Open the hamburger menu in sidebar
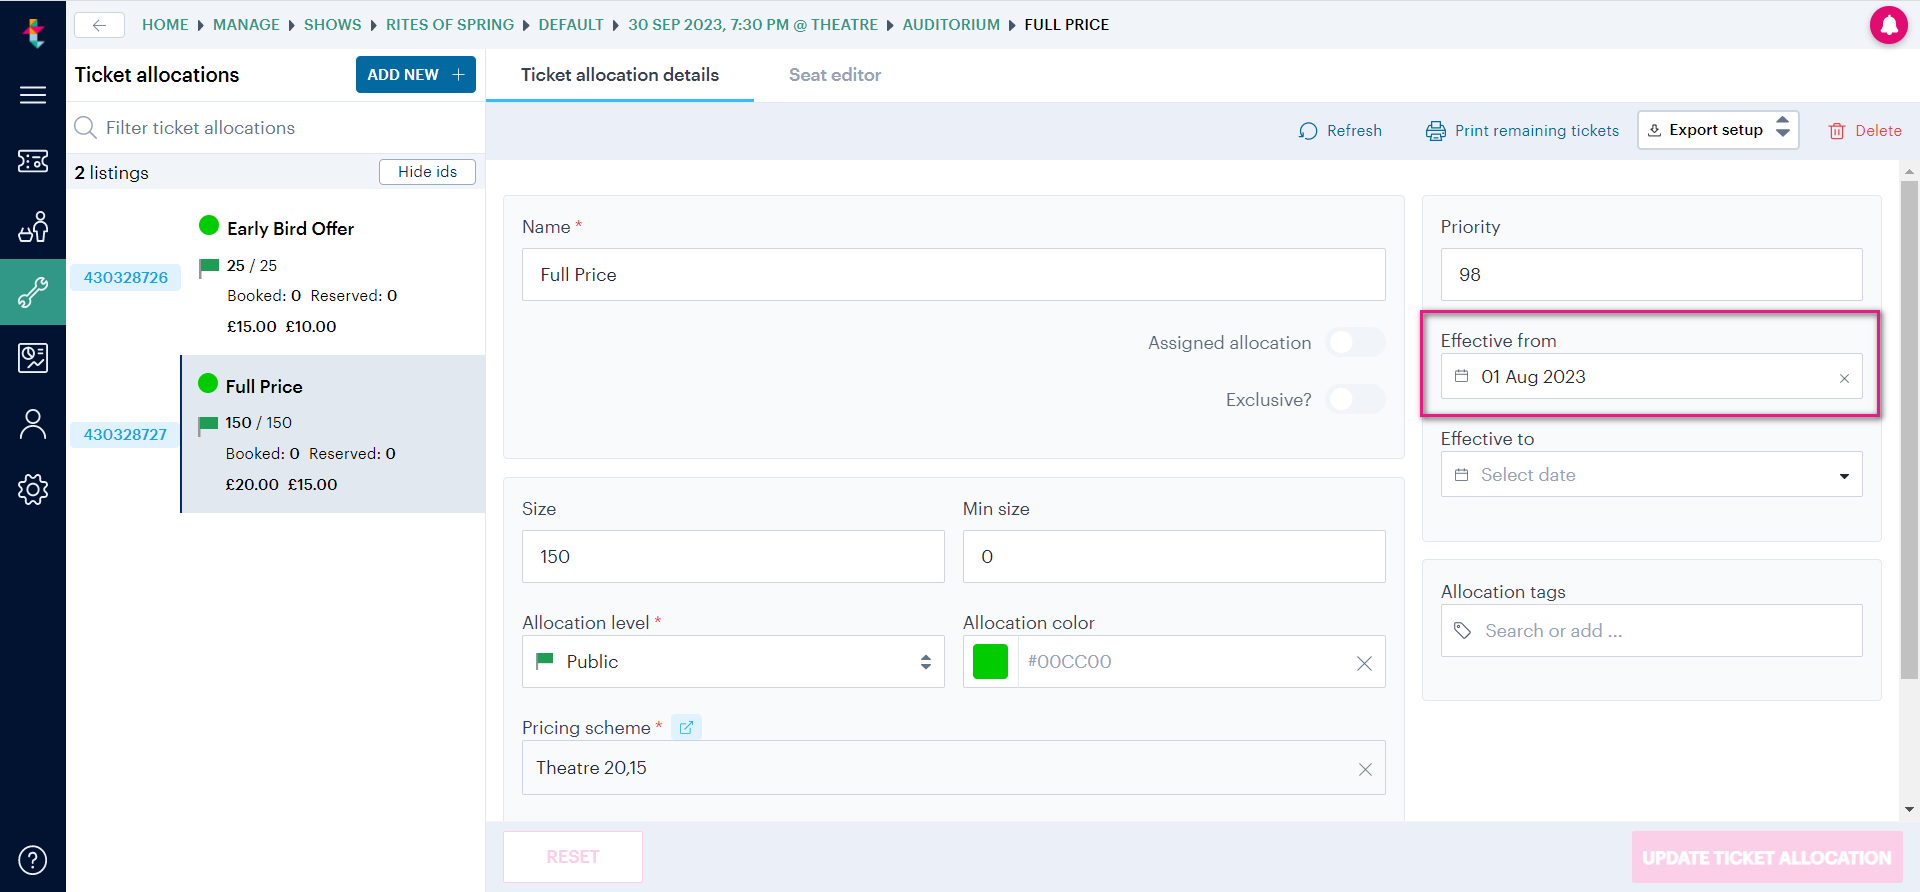 coord(33,95)
